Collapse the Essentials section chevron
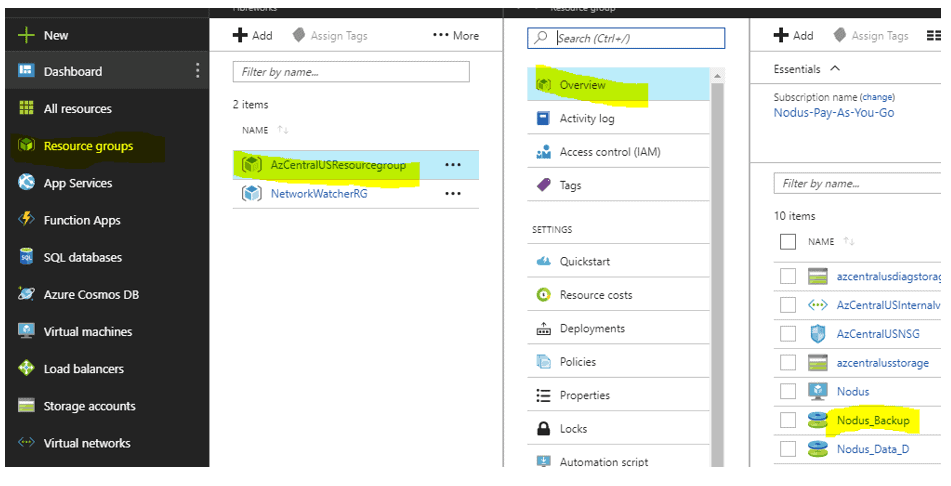951x486 pixels. pos(835,68)
